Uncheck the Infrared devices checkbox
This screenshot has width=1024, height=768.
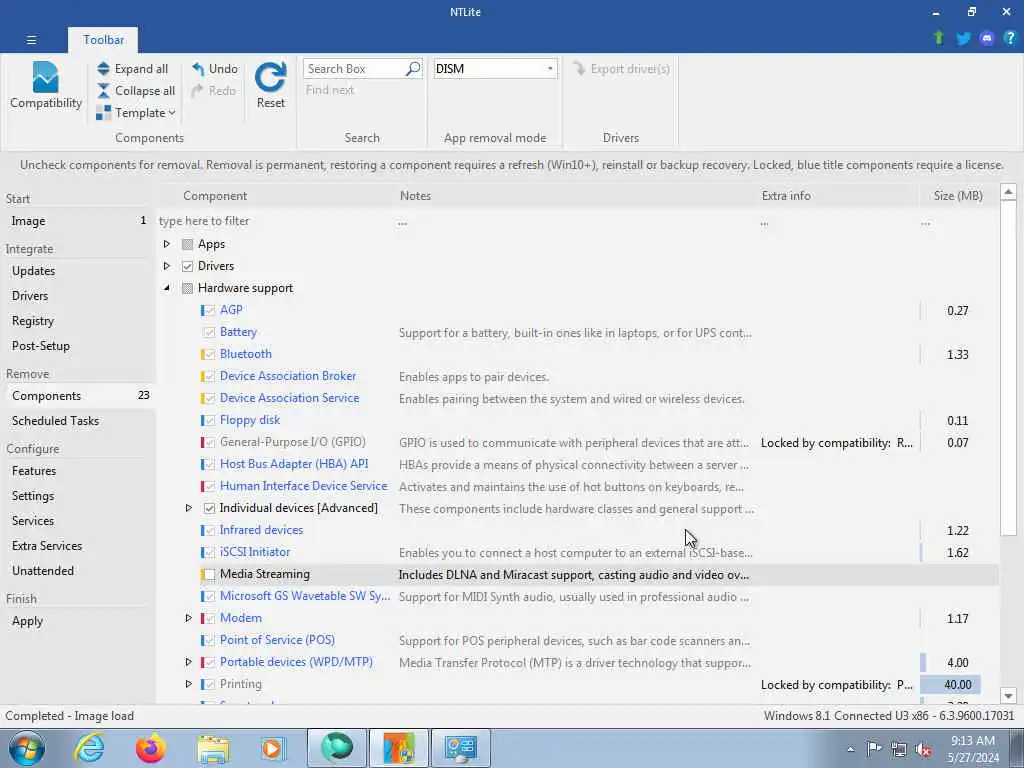pos(209,530)
